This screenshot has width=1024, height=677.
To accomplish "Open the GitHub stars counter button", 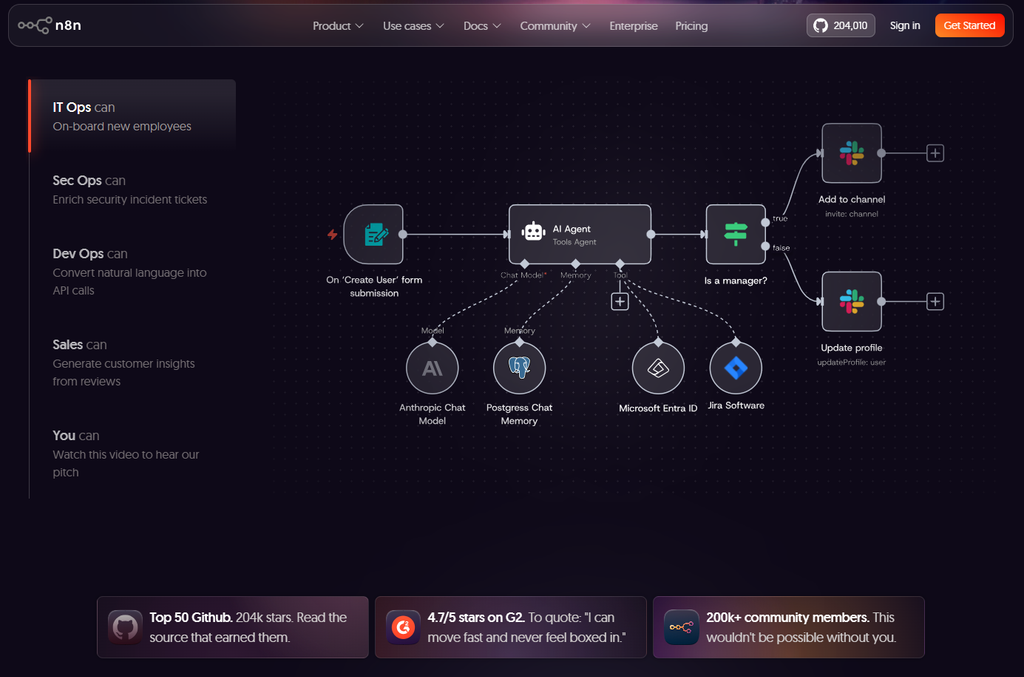I will point(840,25).
